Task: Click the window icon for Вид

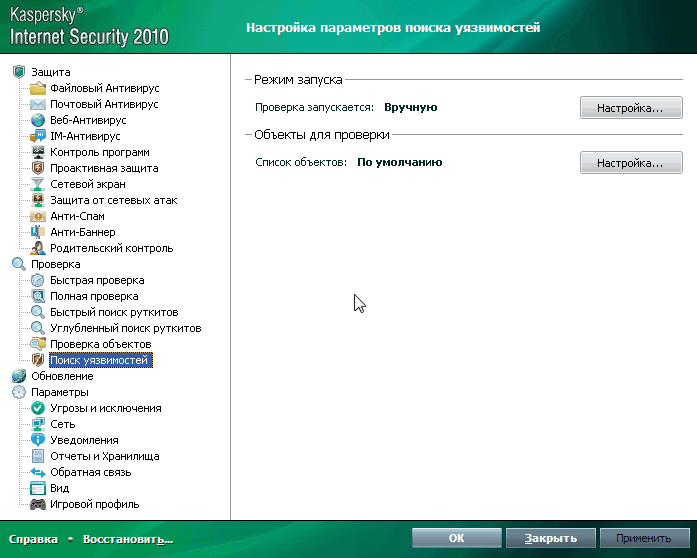Action: tap(38, 488)
